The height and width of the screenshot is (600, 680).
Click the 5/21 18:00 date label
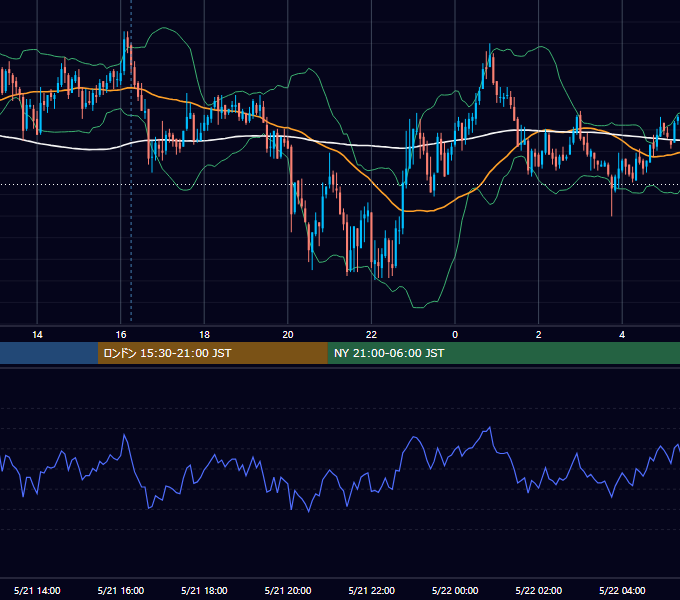point(204,590)
